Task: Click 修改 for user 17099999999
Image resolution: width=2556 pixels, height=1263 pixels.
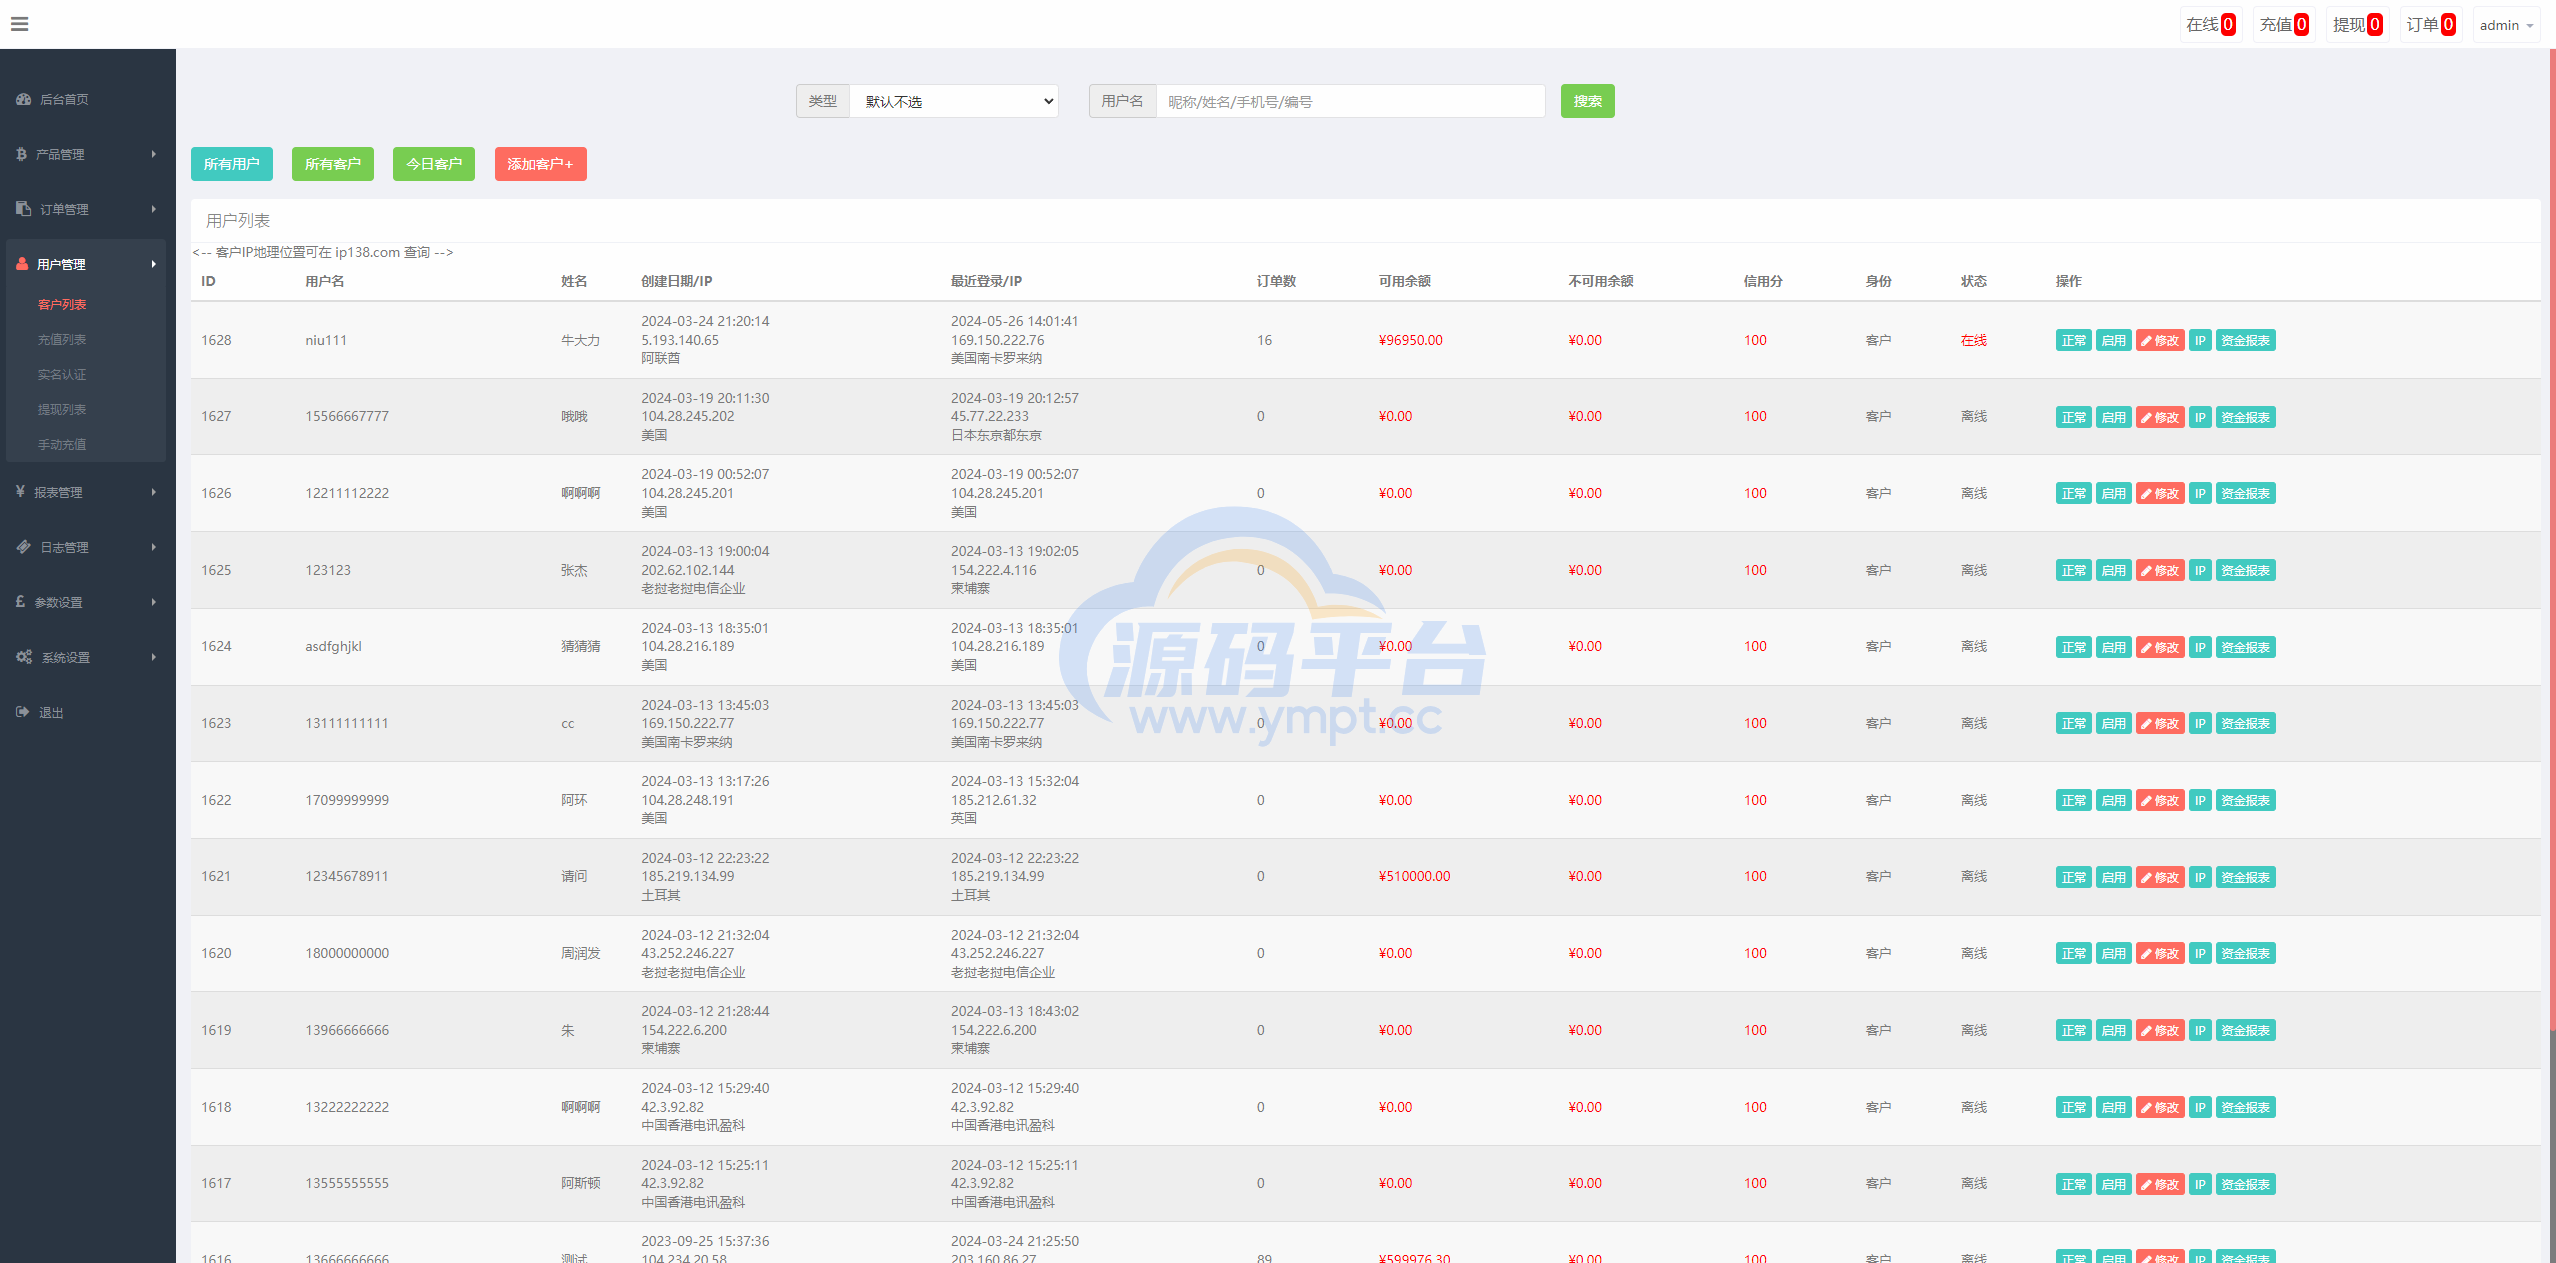Action: [2160, 800]
